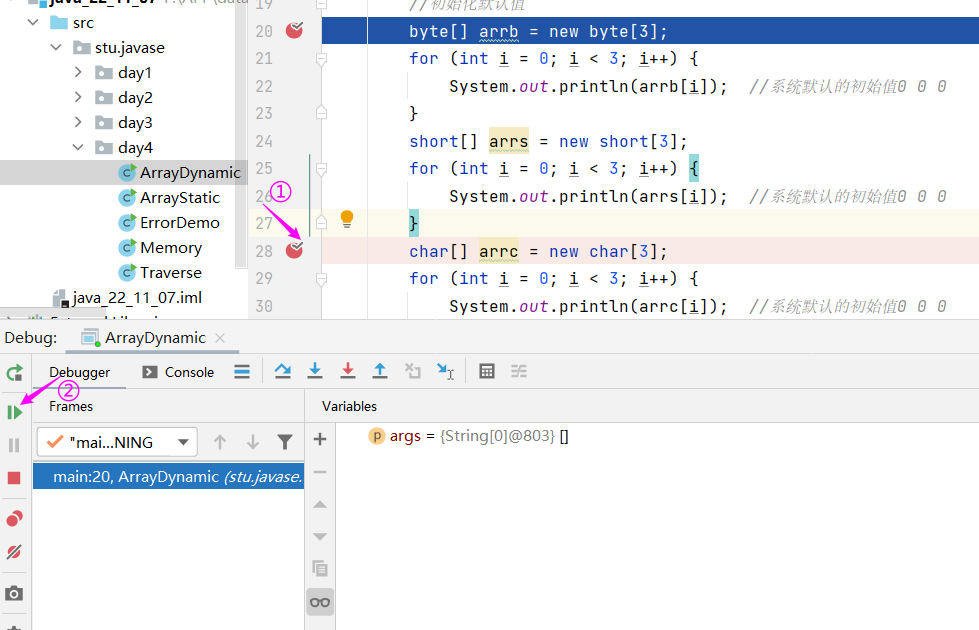Move watch down in Variables panel
The height and width of the screenshot is (630, 979).
pyautogui.click(x=320, y=537)
